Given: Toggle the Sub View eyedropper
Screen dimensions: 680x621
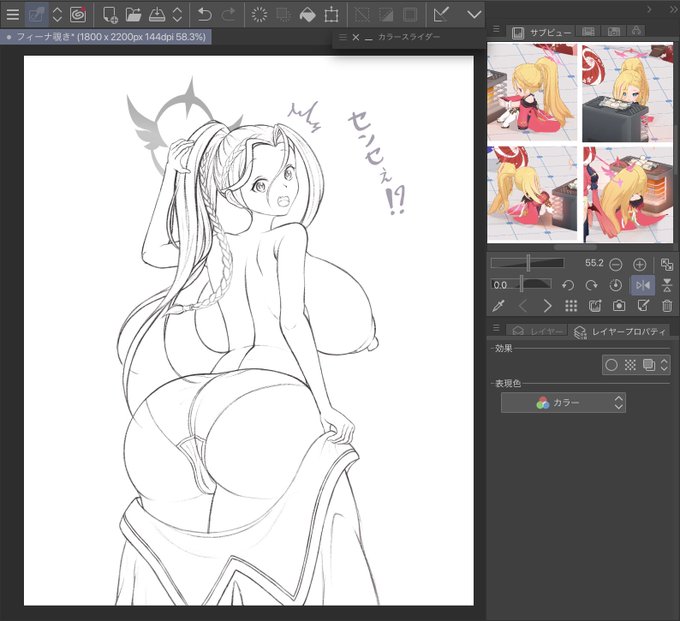Looking at the screenshot, I should pyautogui.click(x=498, y=306).
